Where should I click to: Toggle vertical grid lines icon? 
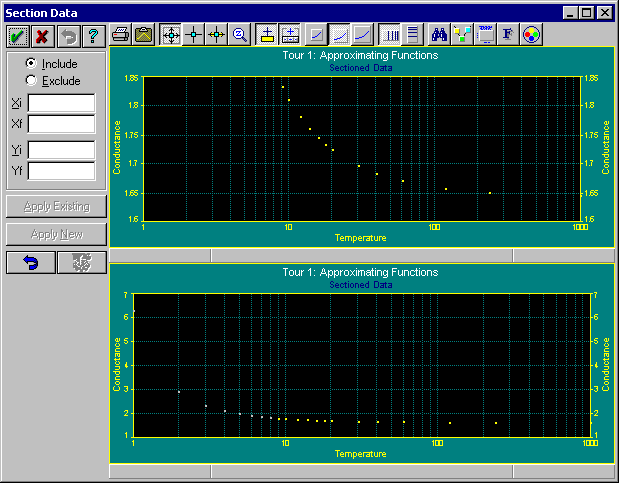pyautogui.click(x=390, y=35)
